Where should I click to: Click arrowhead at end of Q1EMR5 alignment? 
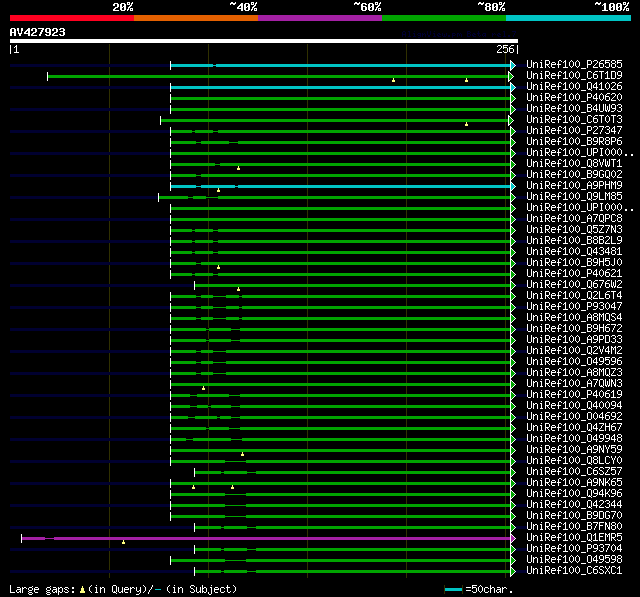pos(513,538)
